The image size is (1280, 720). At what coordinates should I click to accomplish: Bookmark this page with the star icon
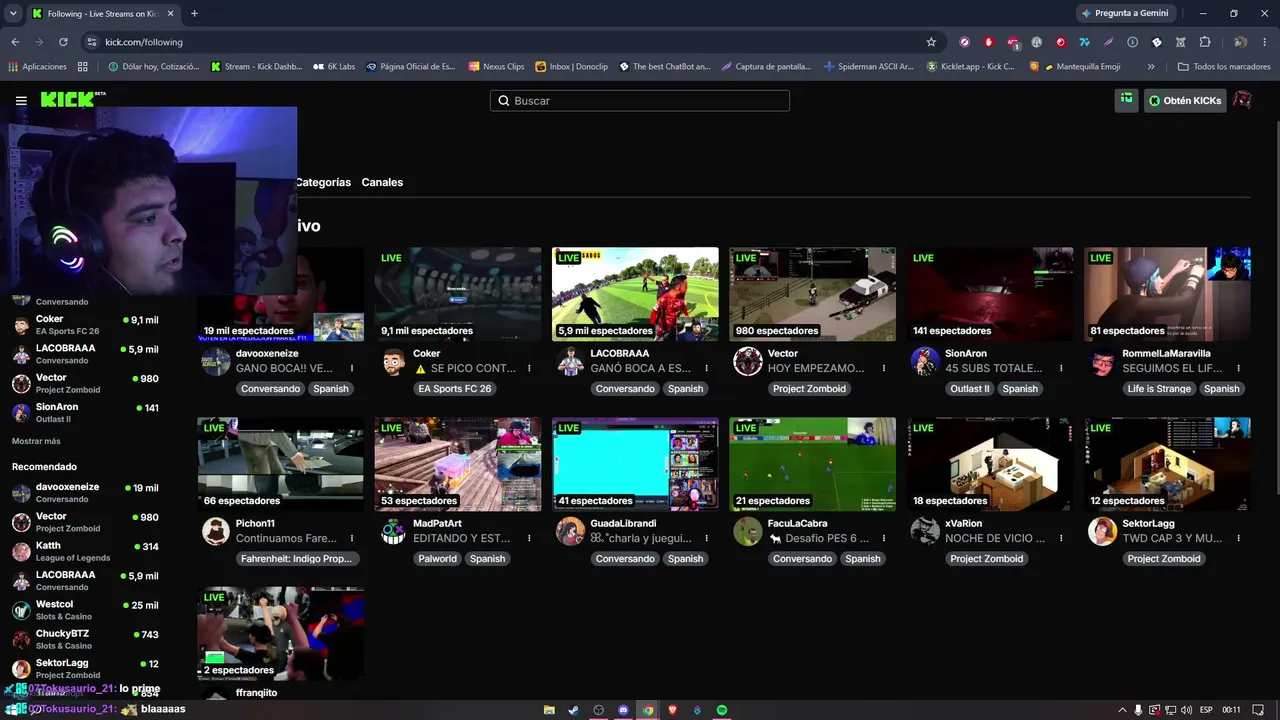coord(931,42)
